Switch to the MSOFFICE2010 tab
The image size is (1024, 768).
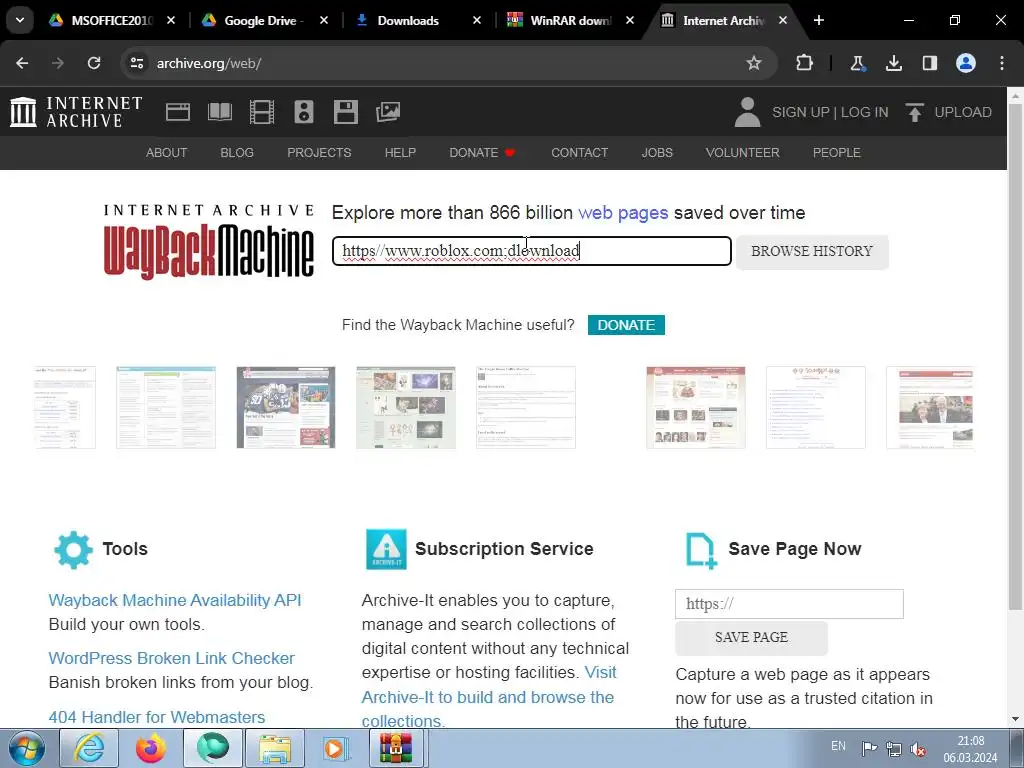pyautogui.click(x=112, y=20)
